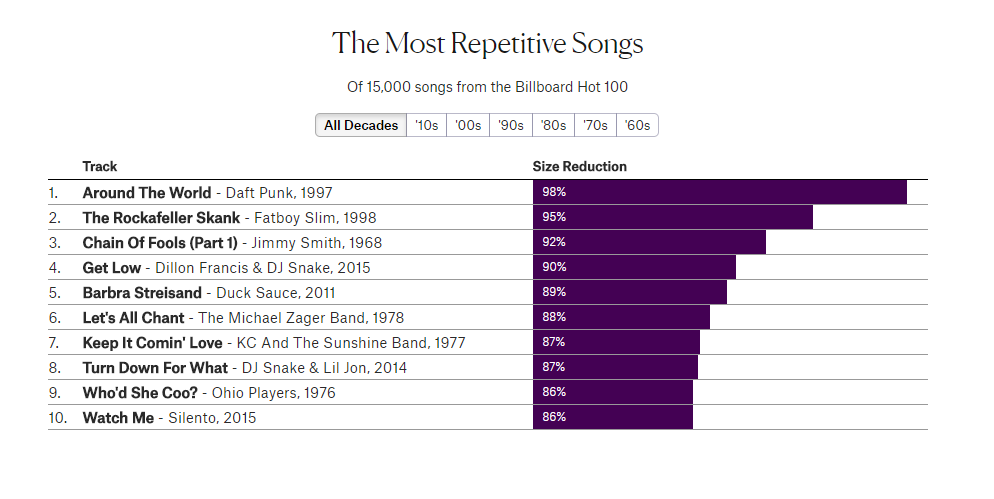This screenshot has height=499, width=994.
Task: Select the All Decades filter
Action: pos(361,125)
